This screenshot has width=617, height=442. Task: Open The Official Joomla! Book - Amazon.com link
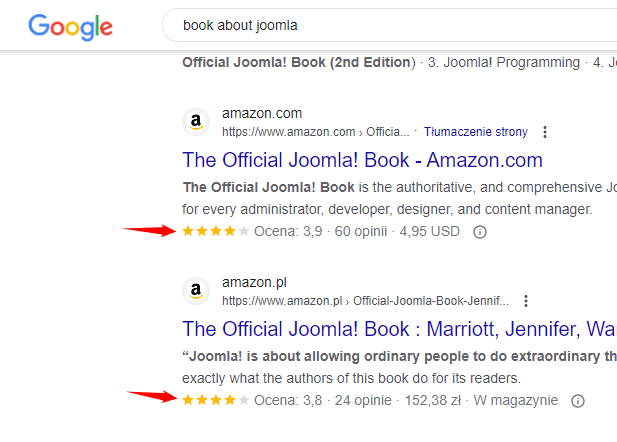(362, 160)
